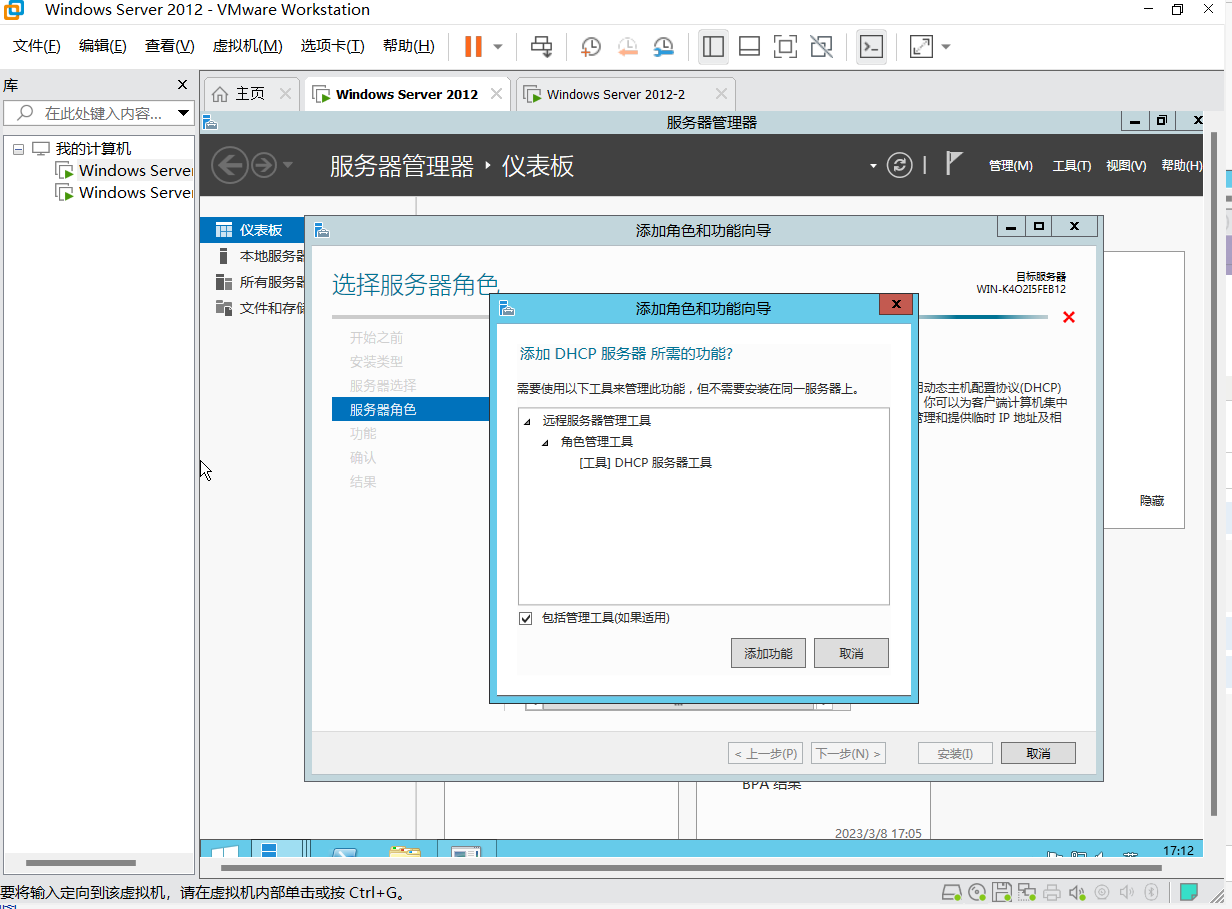Open the console view icon
1232x909 pixels.
pyautogui.click(x=871, y=46)
